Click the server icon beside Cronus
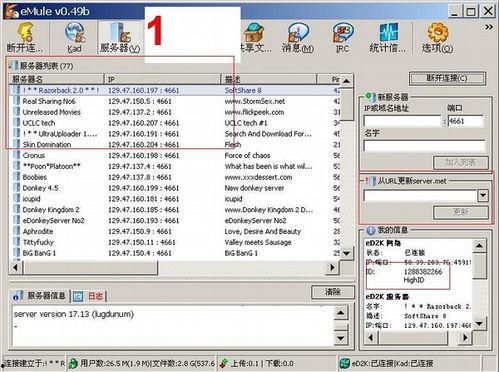 coord(16,155)
